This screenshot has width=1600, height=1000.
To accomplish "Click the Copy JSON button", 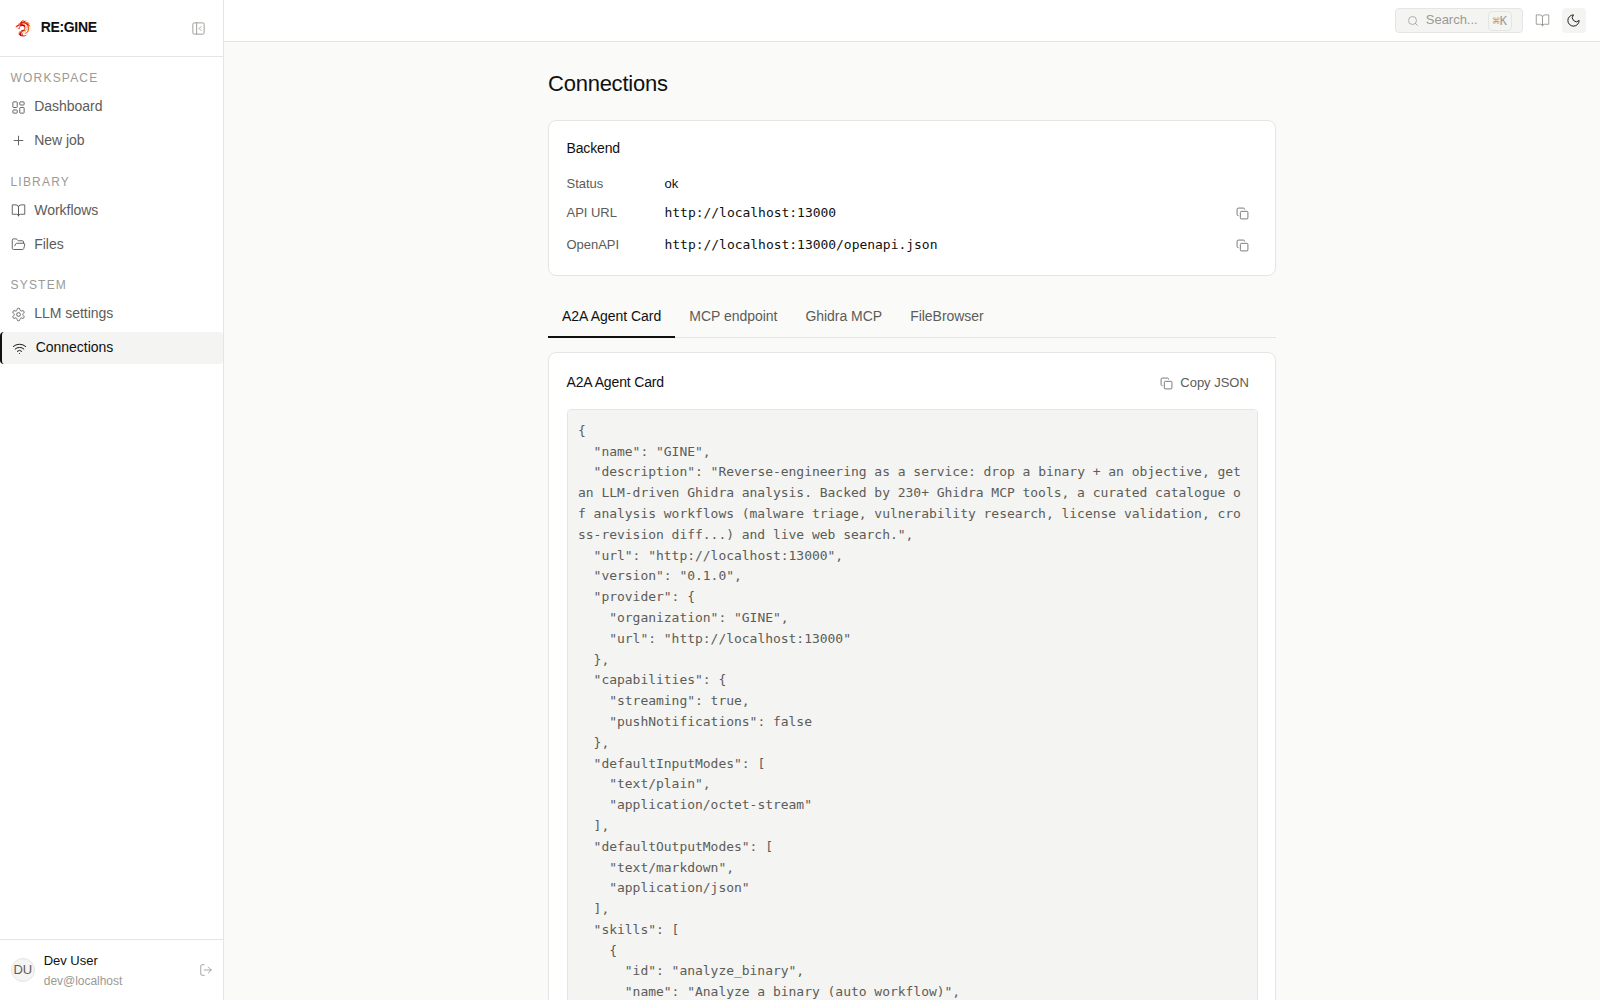I will click(x=1204, y=383).
